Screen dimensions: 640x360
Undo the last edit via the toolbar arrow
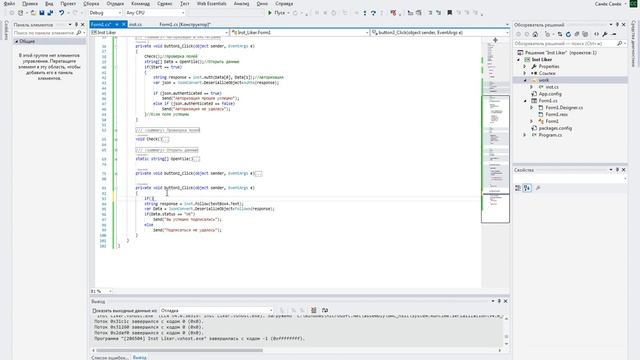pos(62,13)
